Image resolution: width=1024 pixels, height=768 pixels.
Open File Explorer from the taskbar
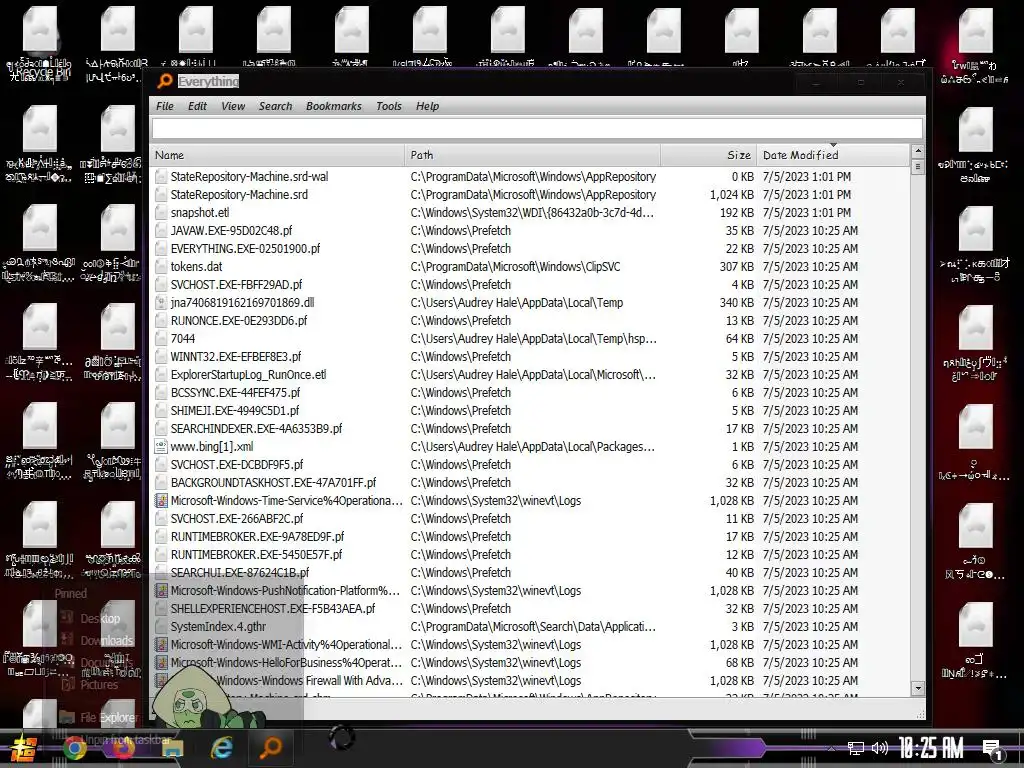click(x=172, y=750)
